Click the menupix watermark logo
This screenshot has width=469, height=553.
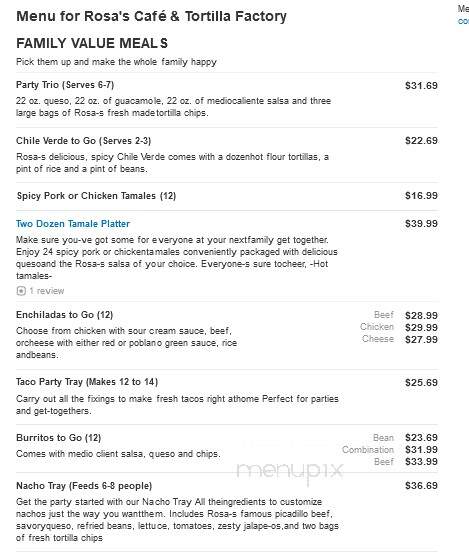tap(290, 470)
